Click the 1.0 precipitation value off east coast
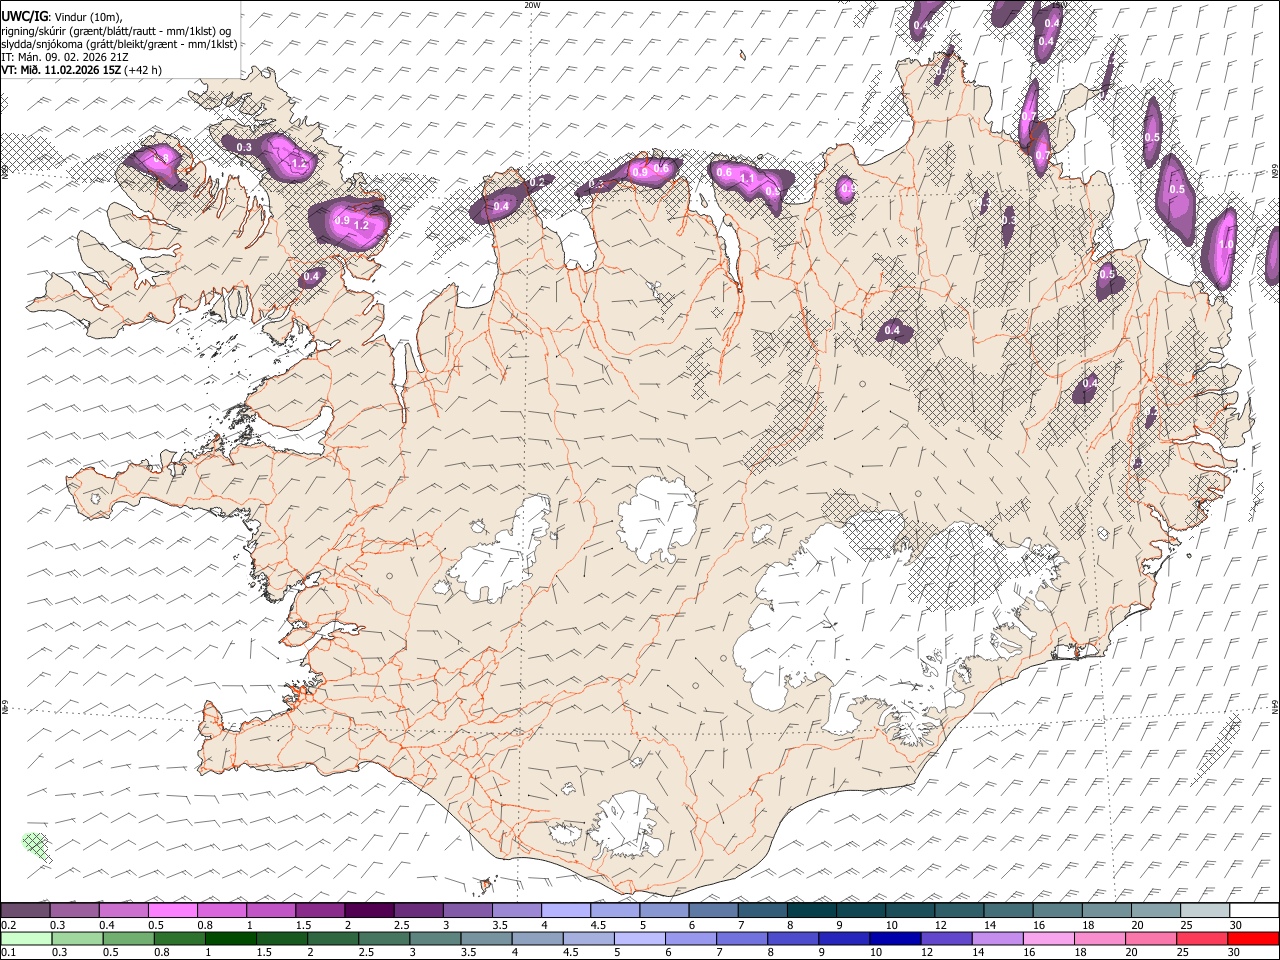 point(1226,244)
